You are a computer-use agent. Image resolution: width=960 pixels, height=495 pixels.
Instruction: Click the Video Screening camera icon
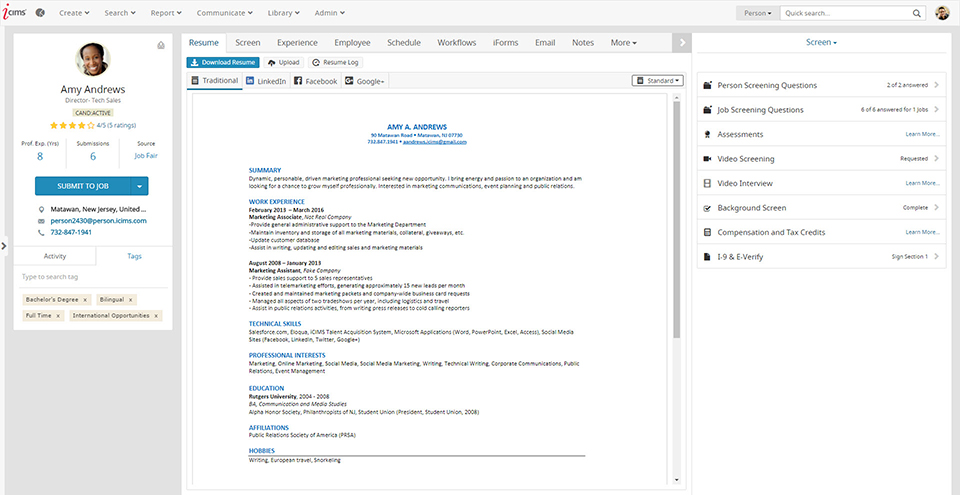click(708, 159)
